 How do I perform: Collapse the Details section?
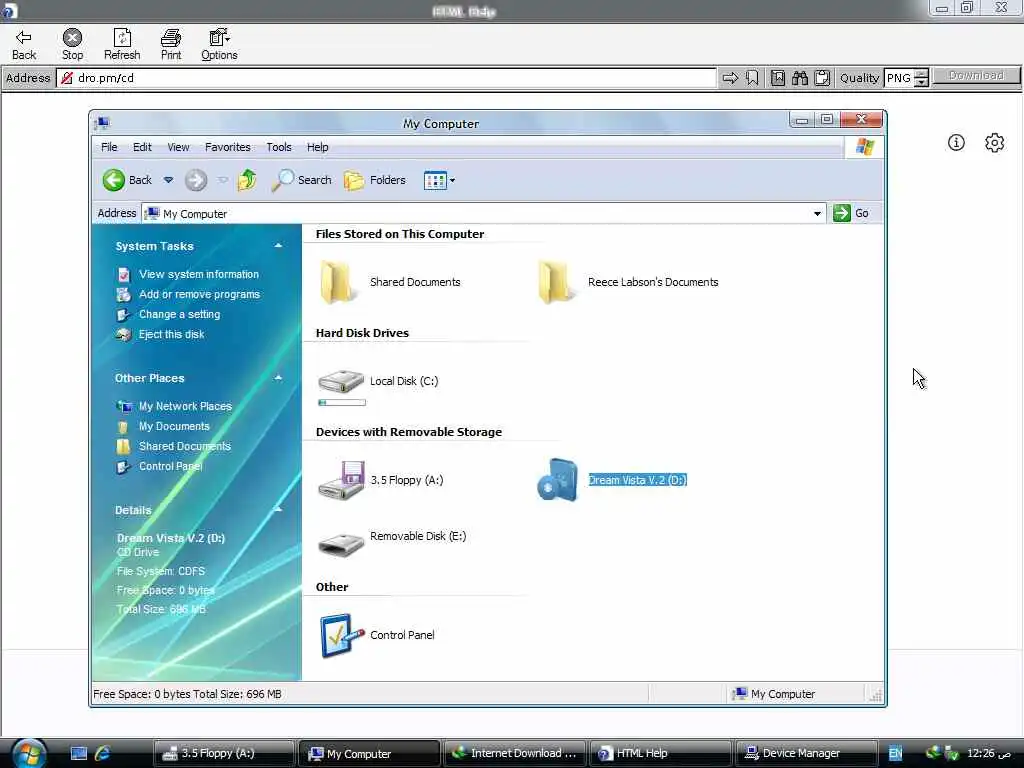pyautogui.click(x=278, y=509)
